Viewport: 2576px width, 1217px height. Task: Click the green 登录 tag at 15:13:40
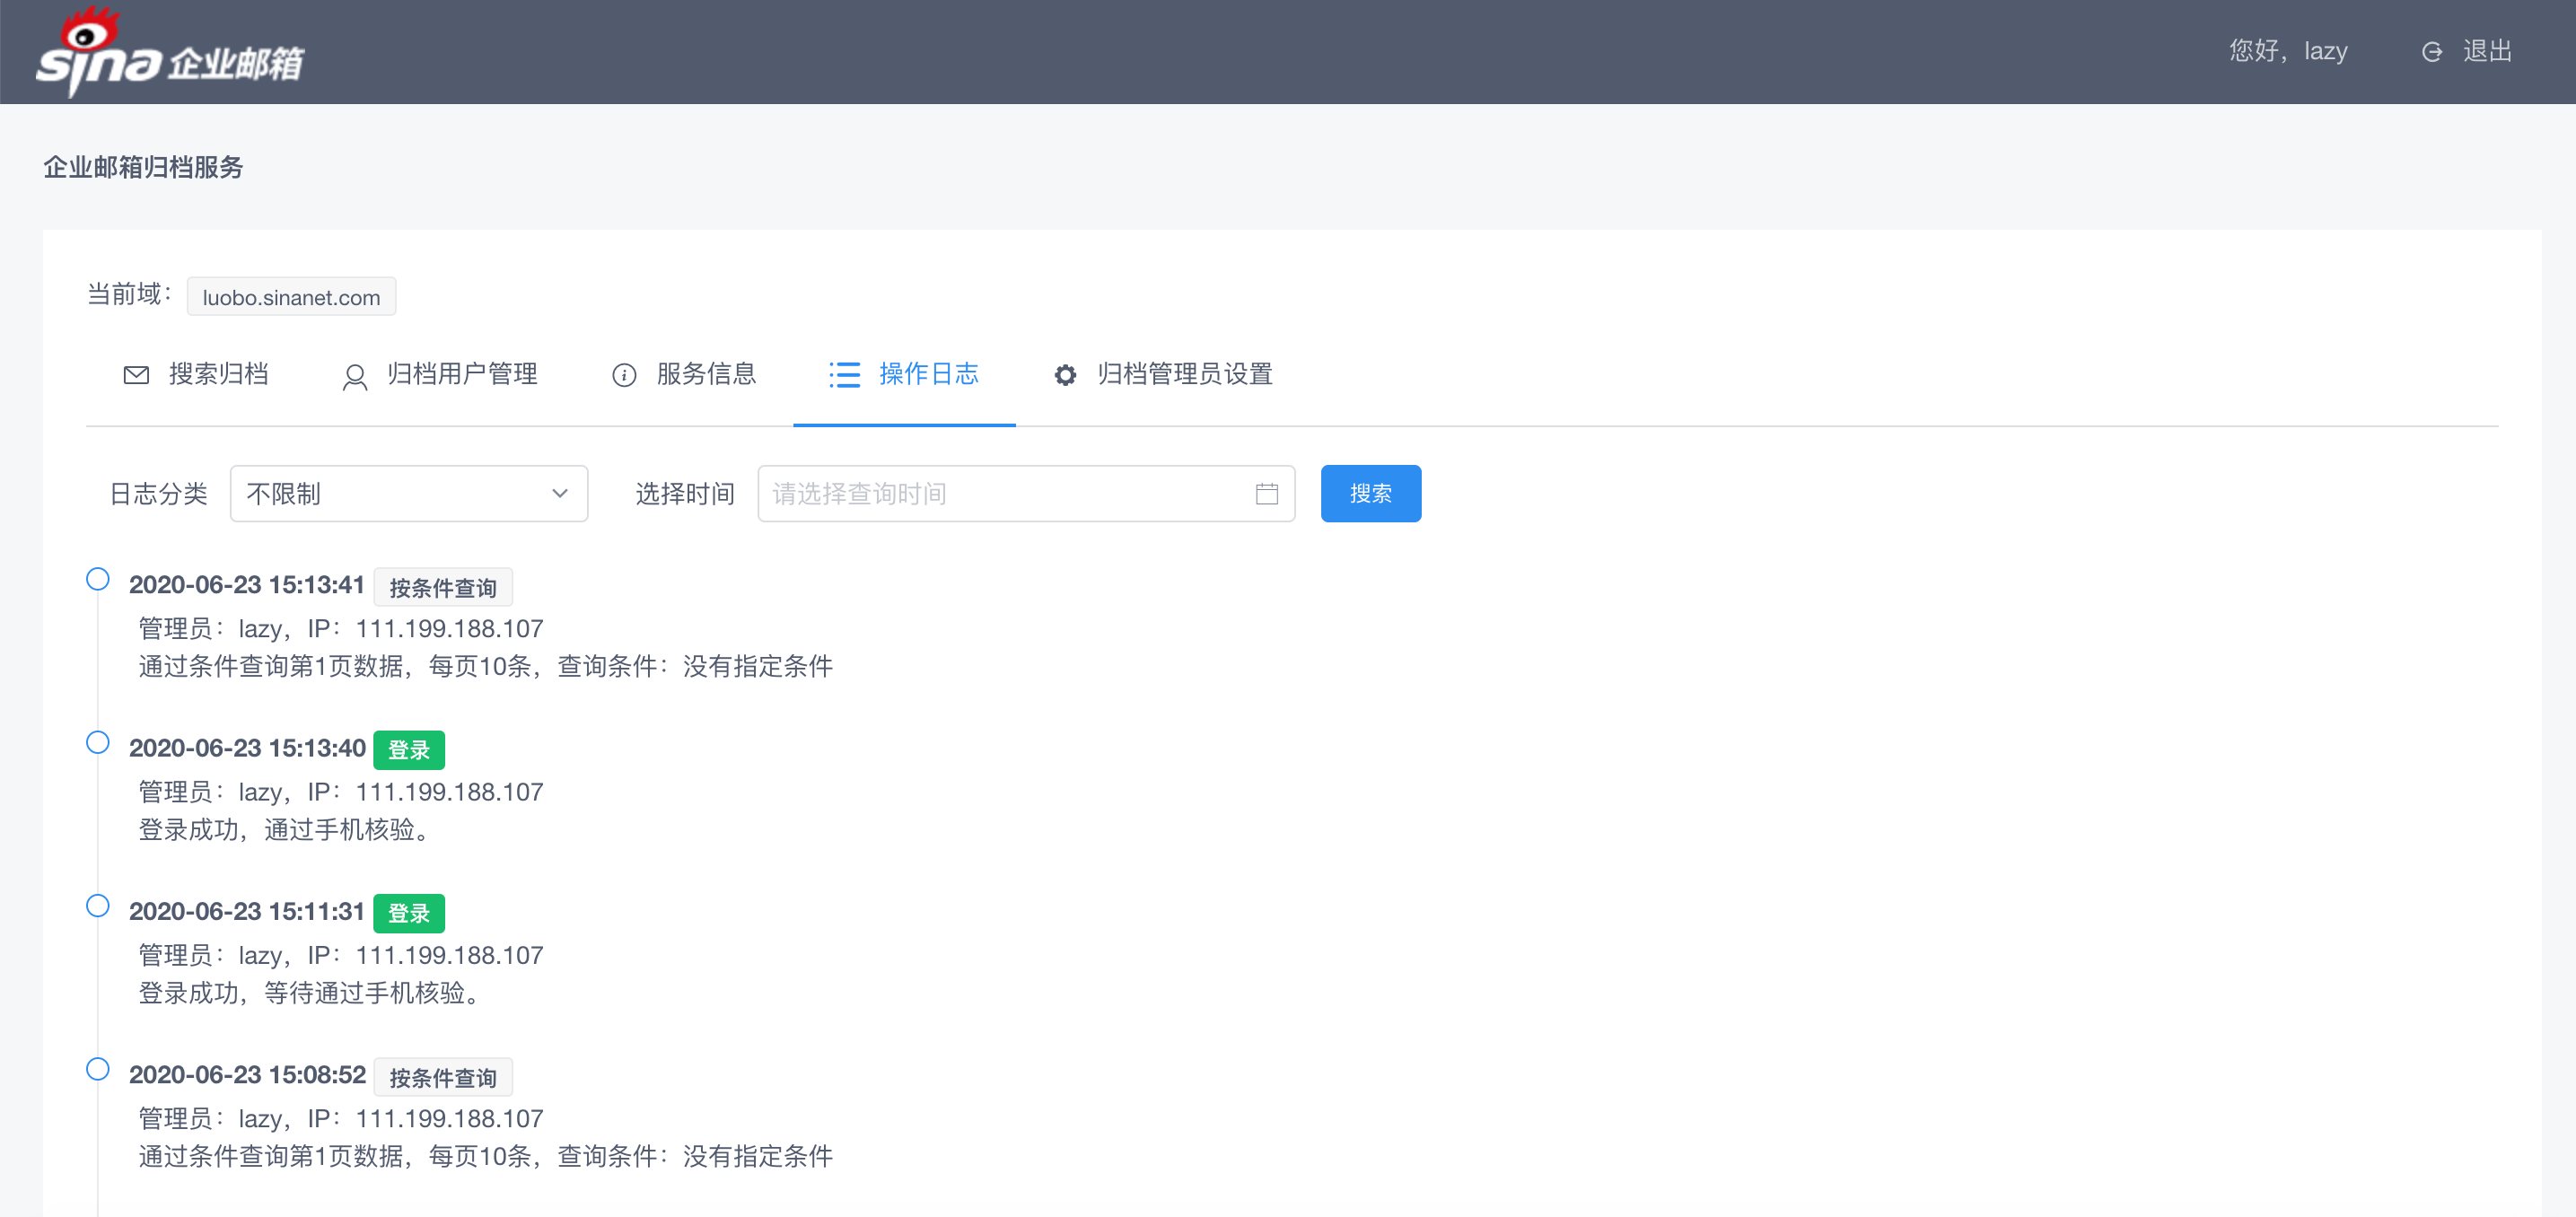(408, 750)
